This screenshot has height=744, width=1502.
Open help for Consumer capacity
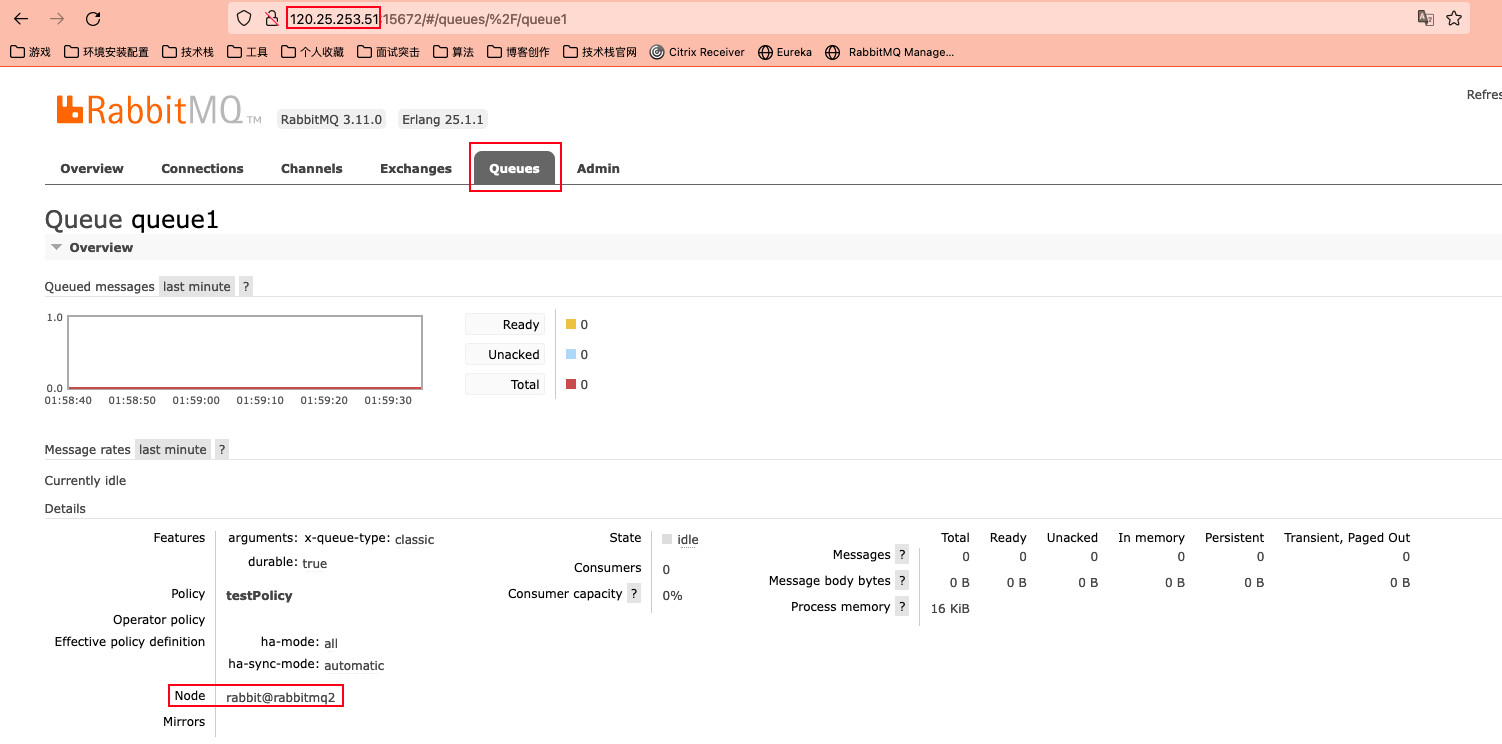click(x=634, y=594)
